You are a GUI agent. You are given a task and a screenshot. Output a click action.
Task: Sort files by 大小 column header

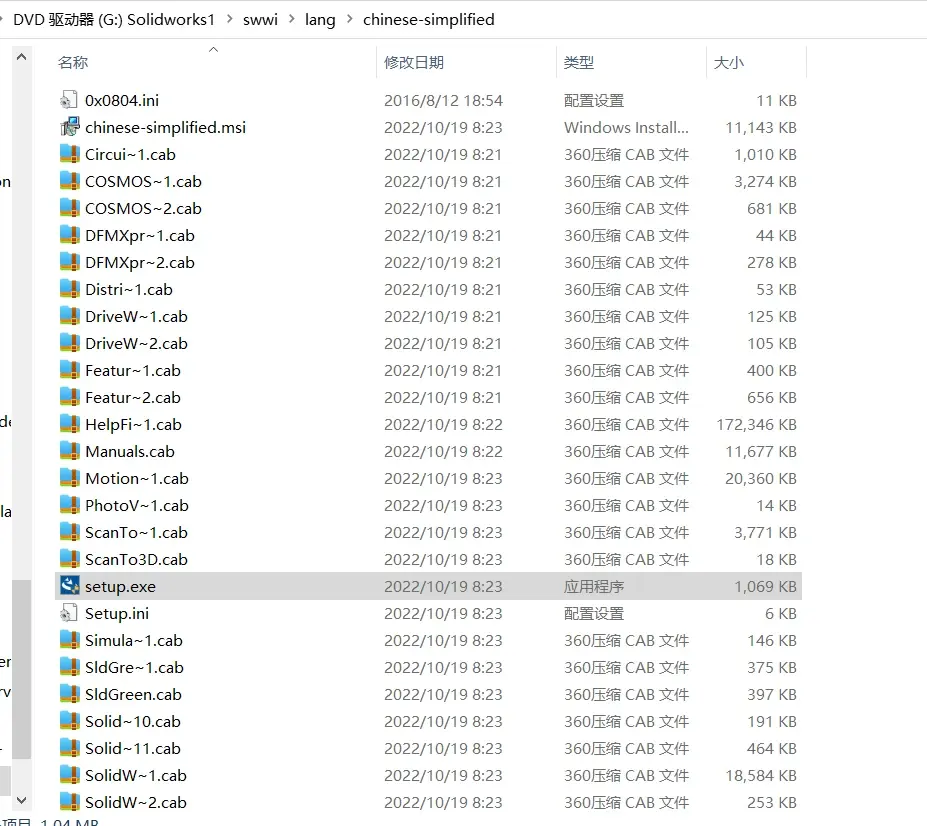pos(728,63)
